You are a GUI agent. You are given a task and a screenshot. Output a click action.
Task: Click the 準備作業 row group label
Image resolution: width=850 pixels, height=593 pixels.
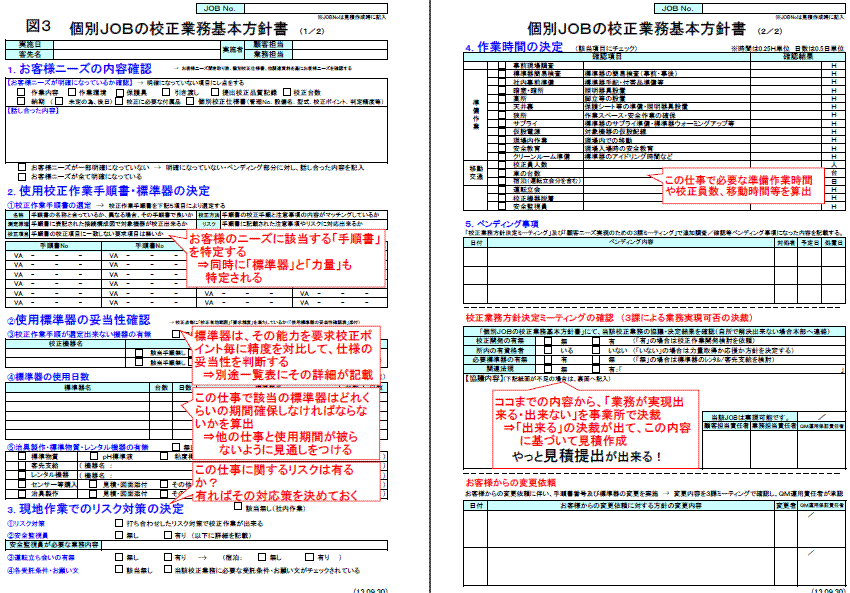(x=475, y=114)
